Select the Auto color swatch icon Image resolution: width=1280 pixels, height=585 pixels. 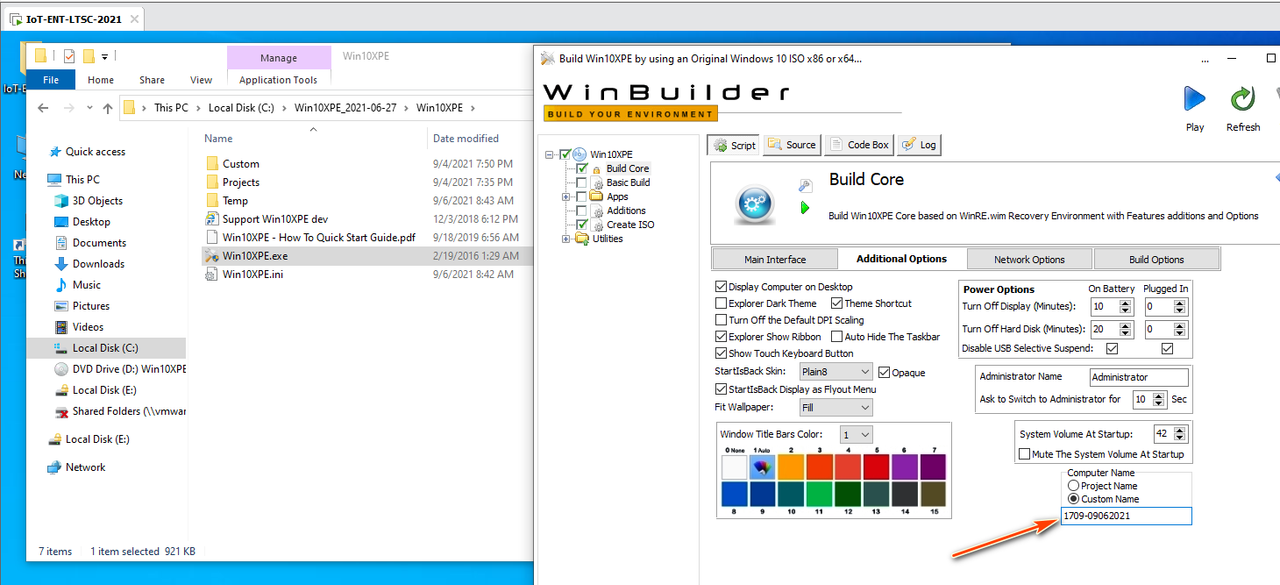tap(763, 466)
